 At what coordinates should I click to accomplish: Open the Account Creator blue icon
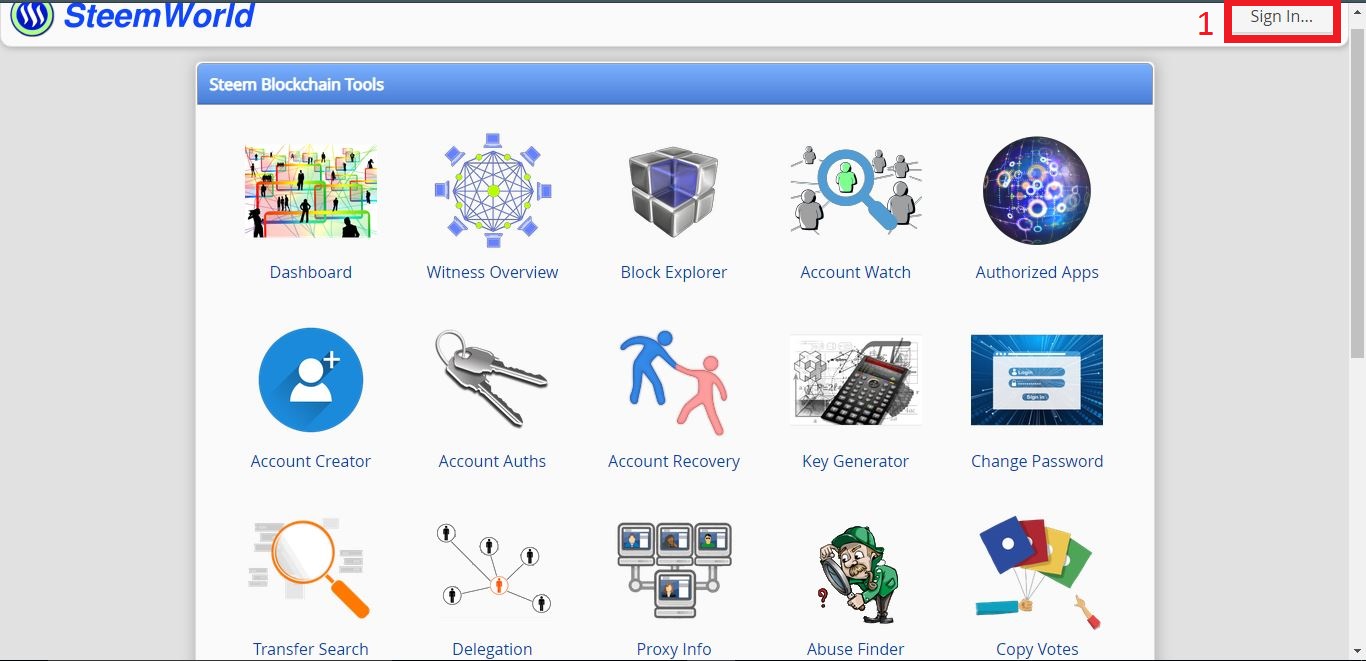click(310, 380)
